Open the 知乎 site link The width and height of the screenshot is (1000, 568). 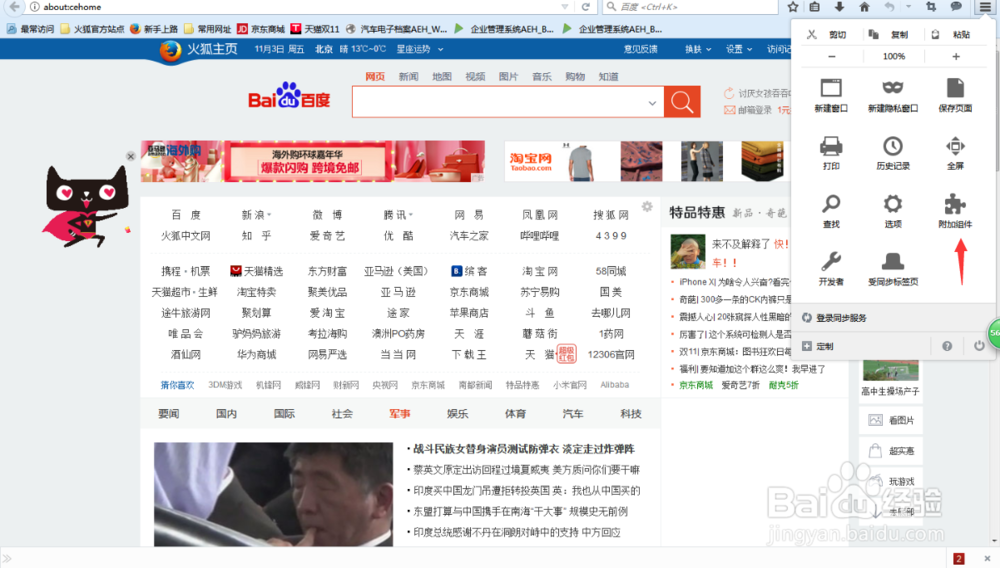point(256,236)
